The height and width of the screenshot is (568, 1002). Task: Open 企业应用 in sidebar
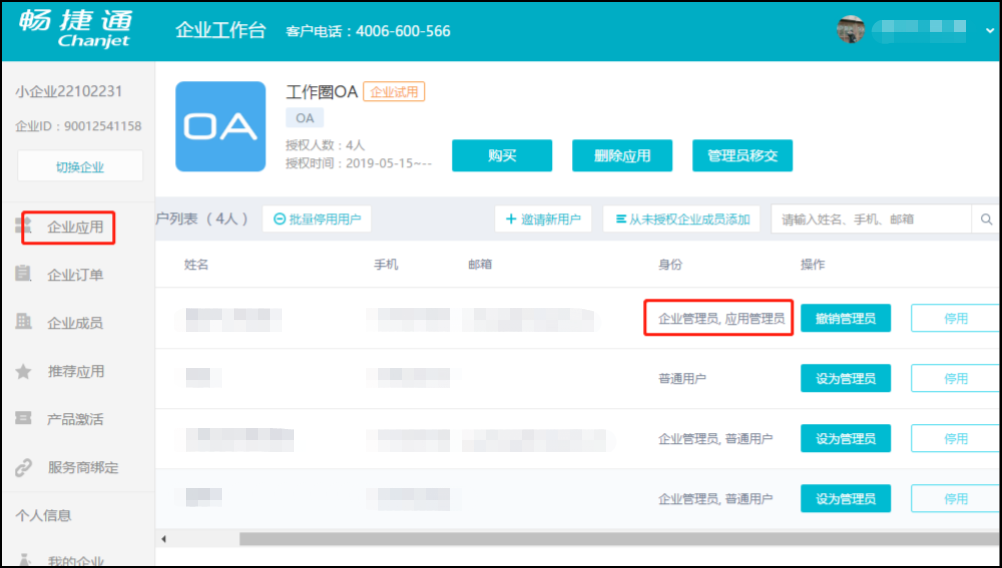(x=75, y=227)
